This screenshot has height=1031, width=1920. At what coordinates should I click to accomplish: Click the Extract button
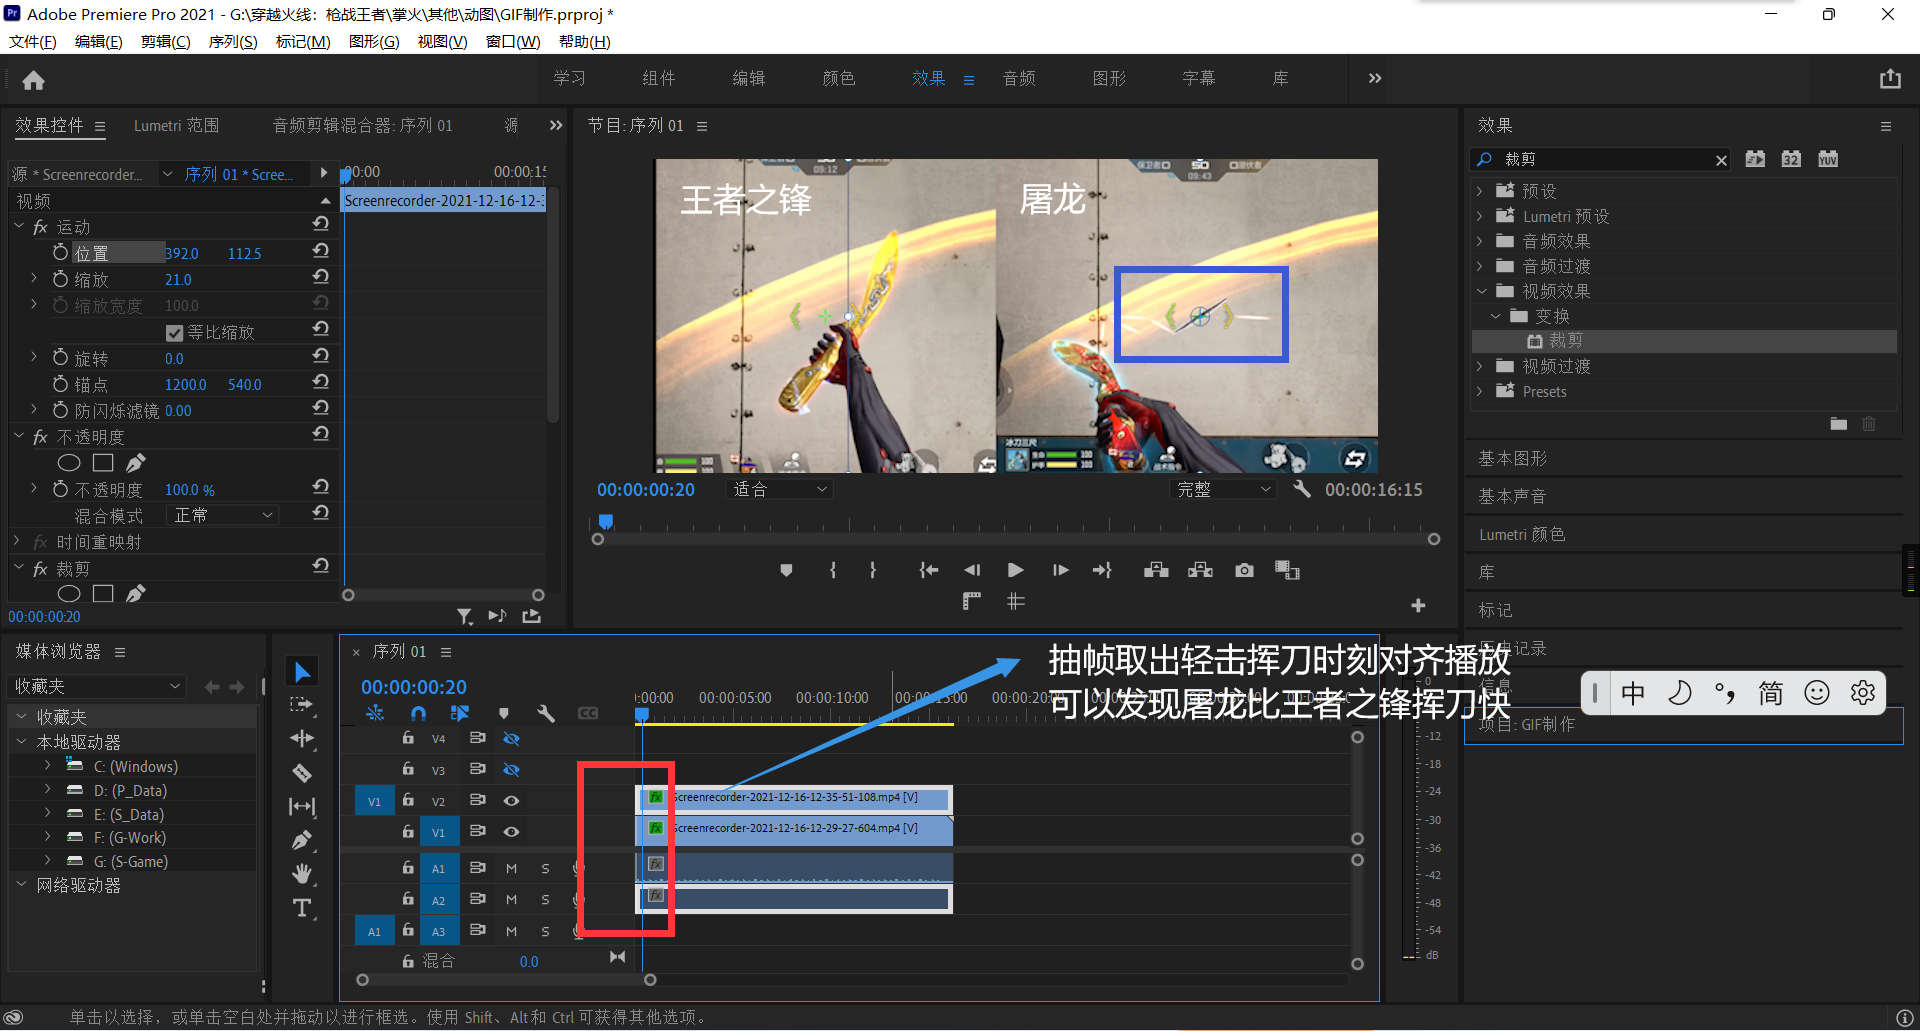point(1200,570)
